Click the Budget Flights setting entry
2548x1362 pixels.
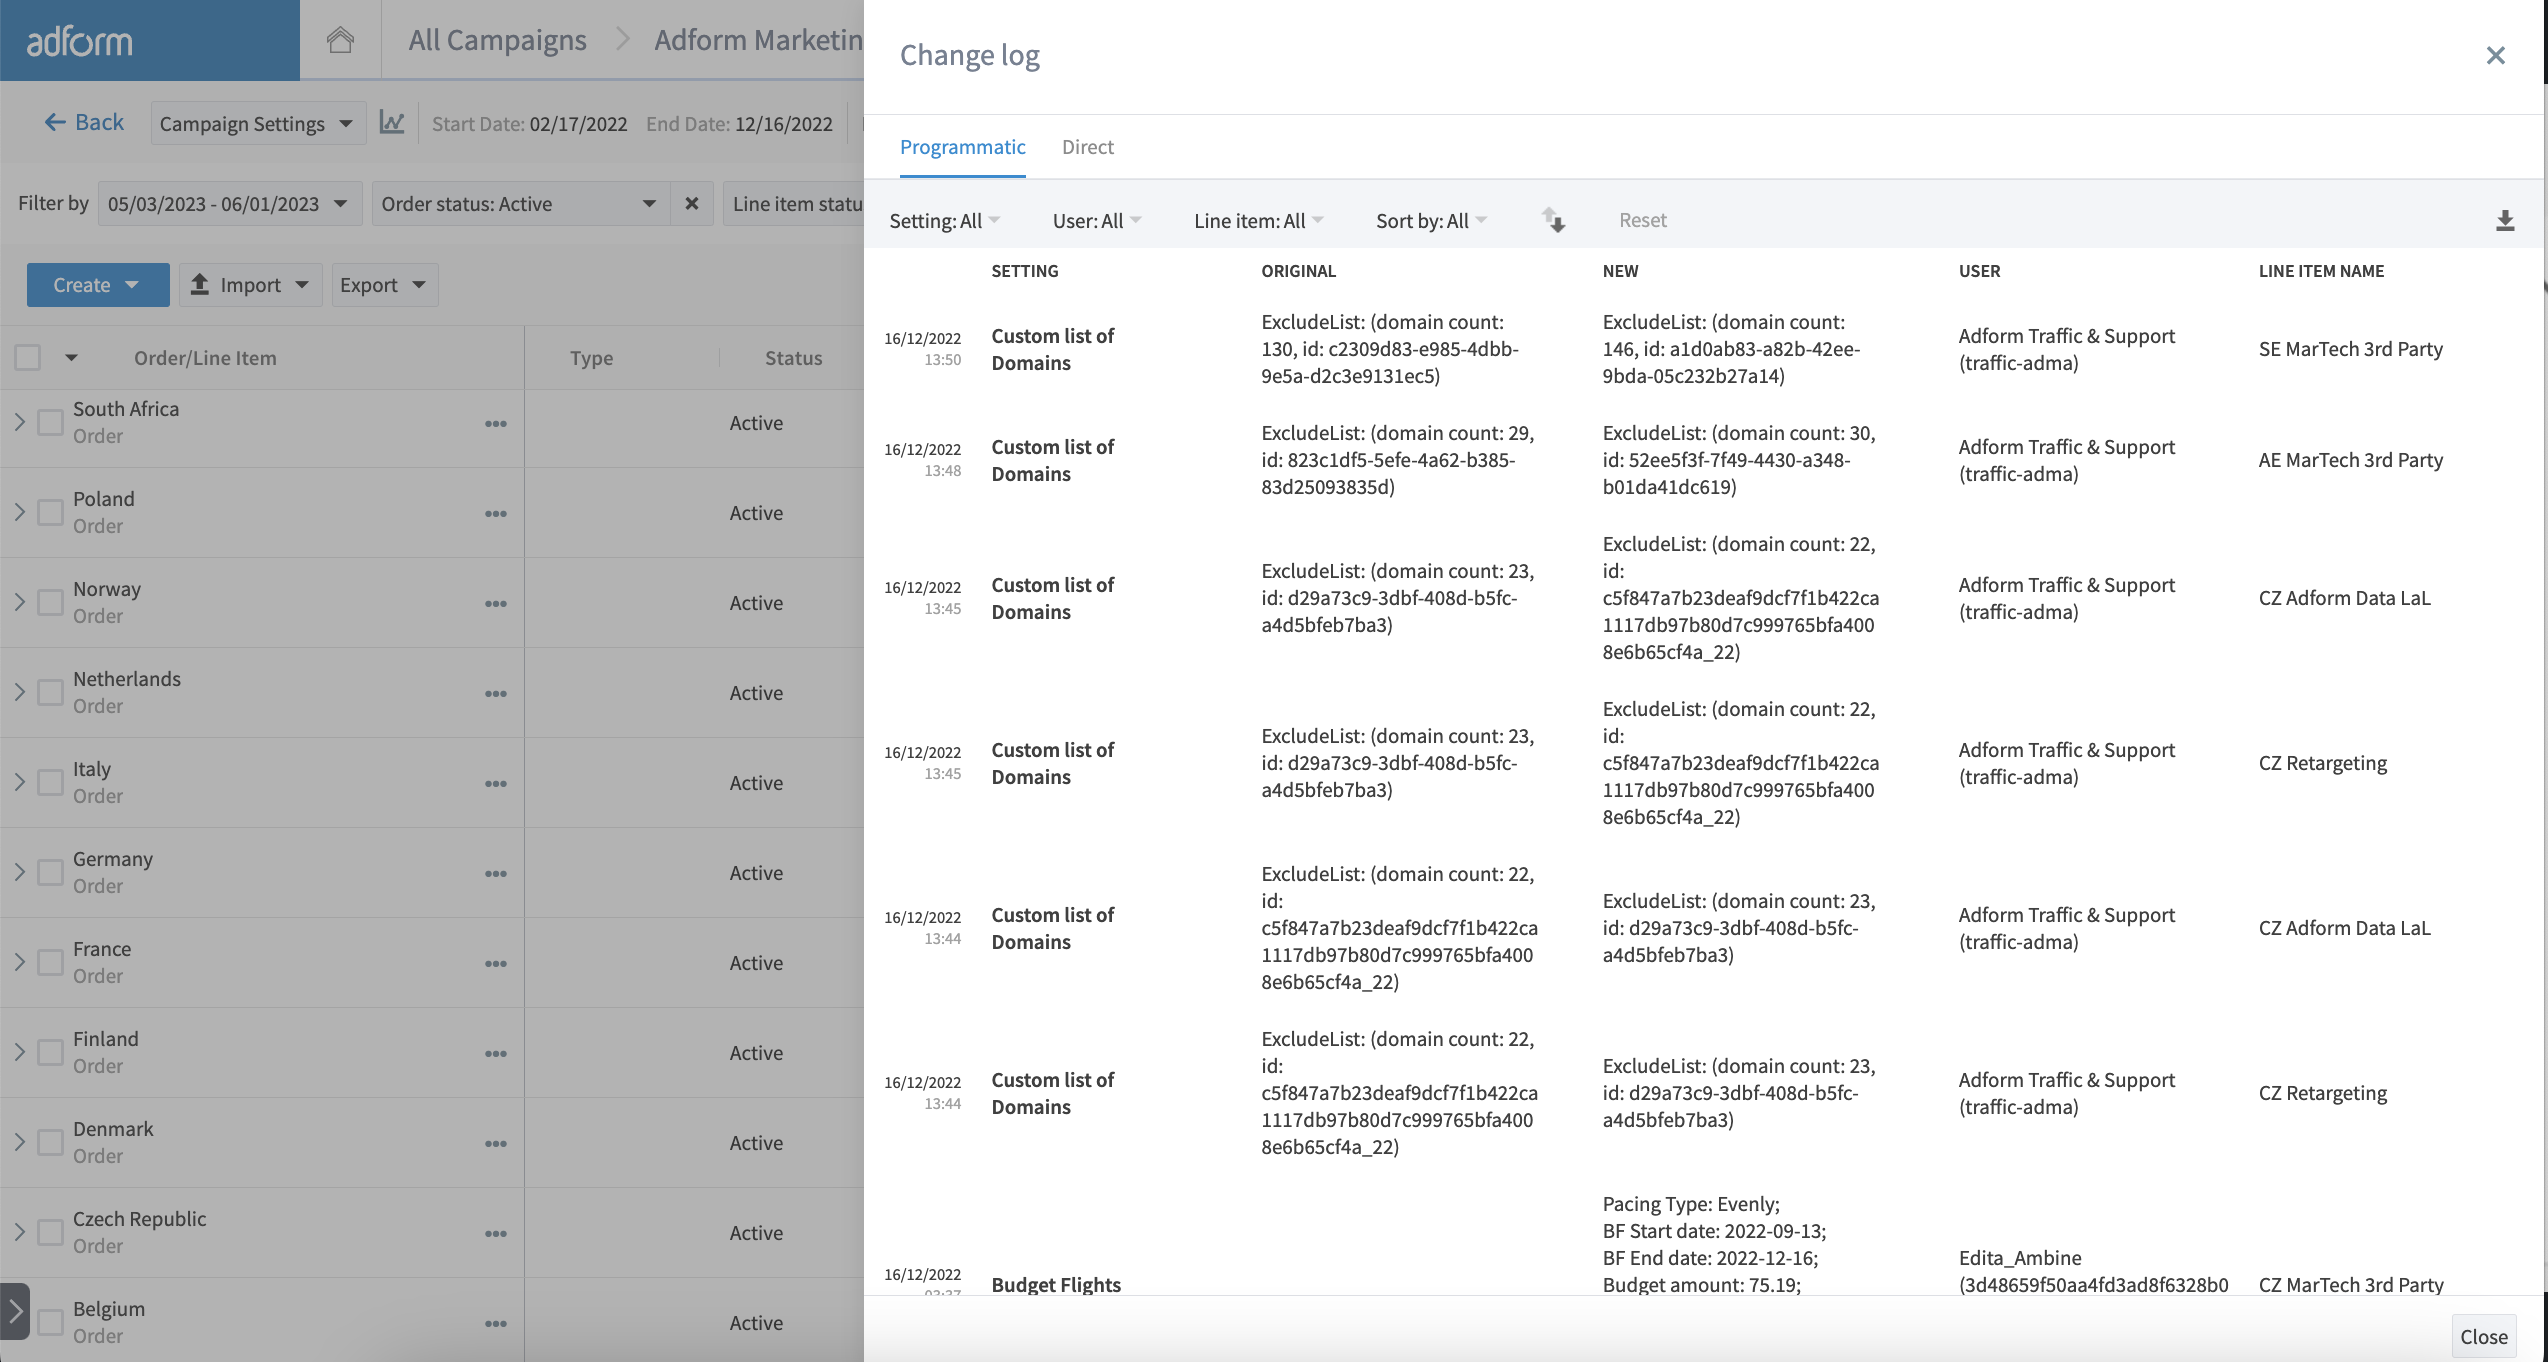click(1056, 1284)
